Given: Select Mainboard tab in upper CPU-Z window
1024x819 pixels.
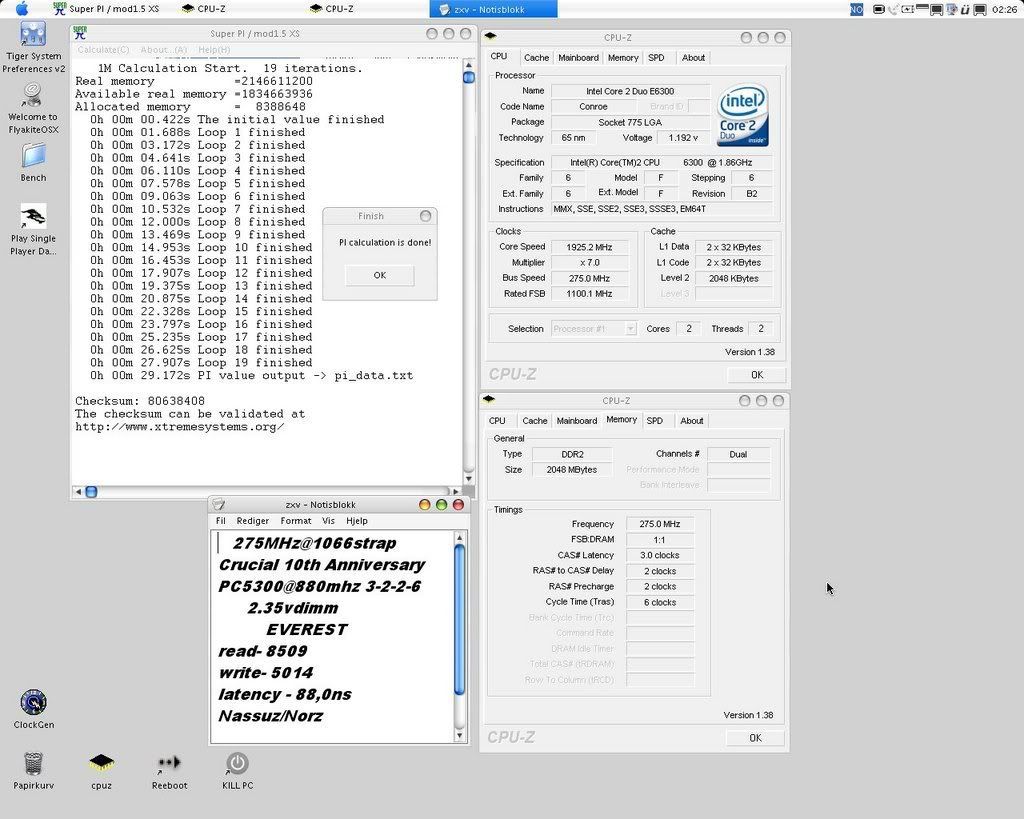Looking at the screenshot, I should click(x=579, y=57).
